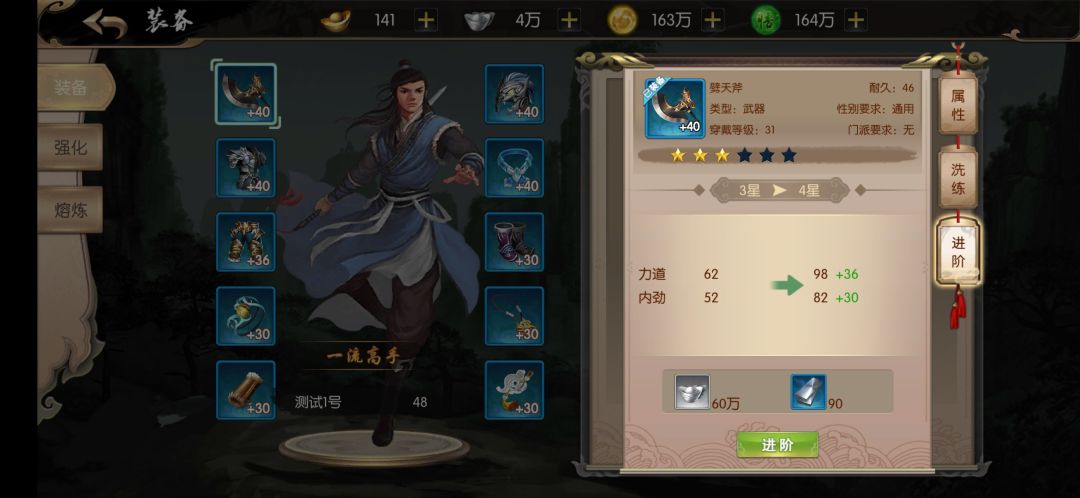Switch to the 洗练 hanging tab
Image resolution: width=1080 pixels, height=498 pixels.
[x=958, y=179]
